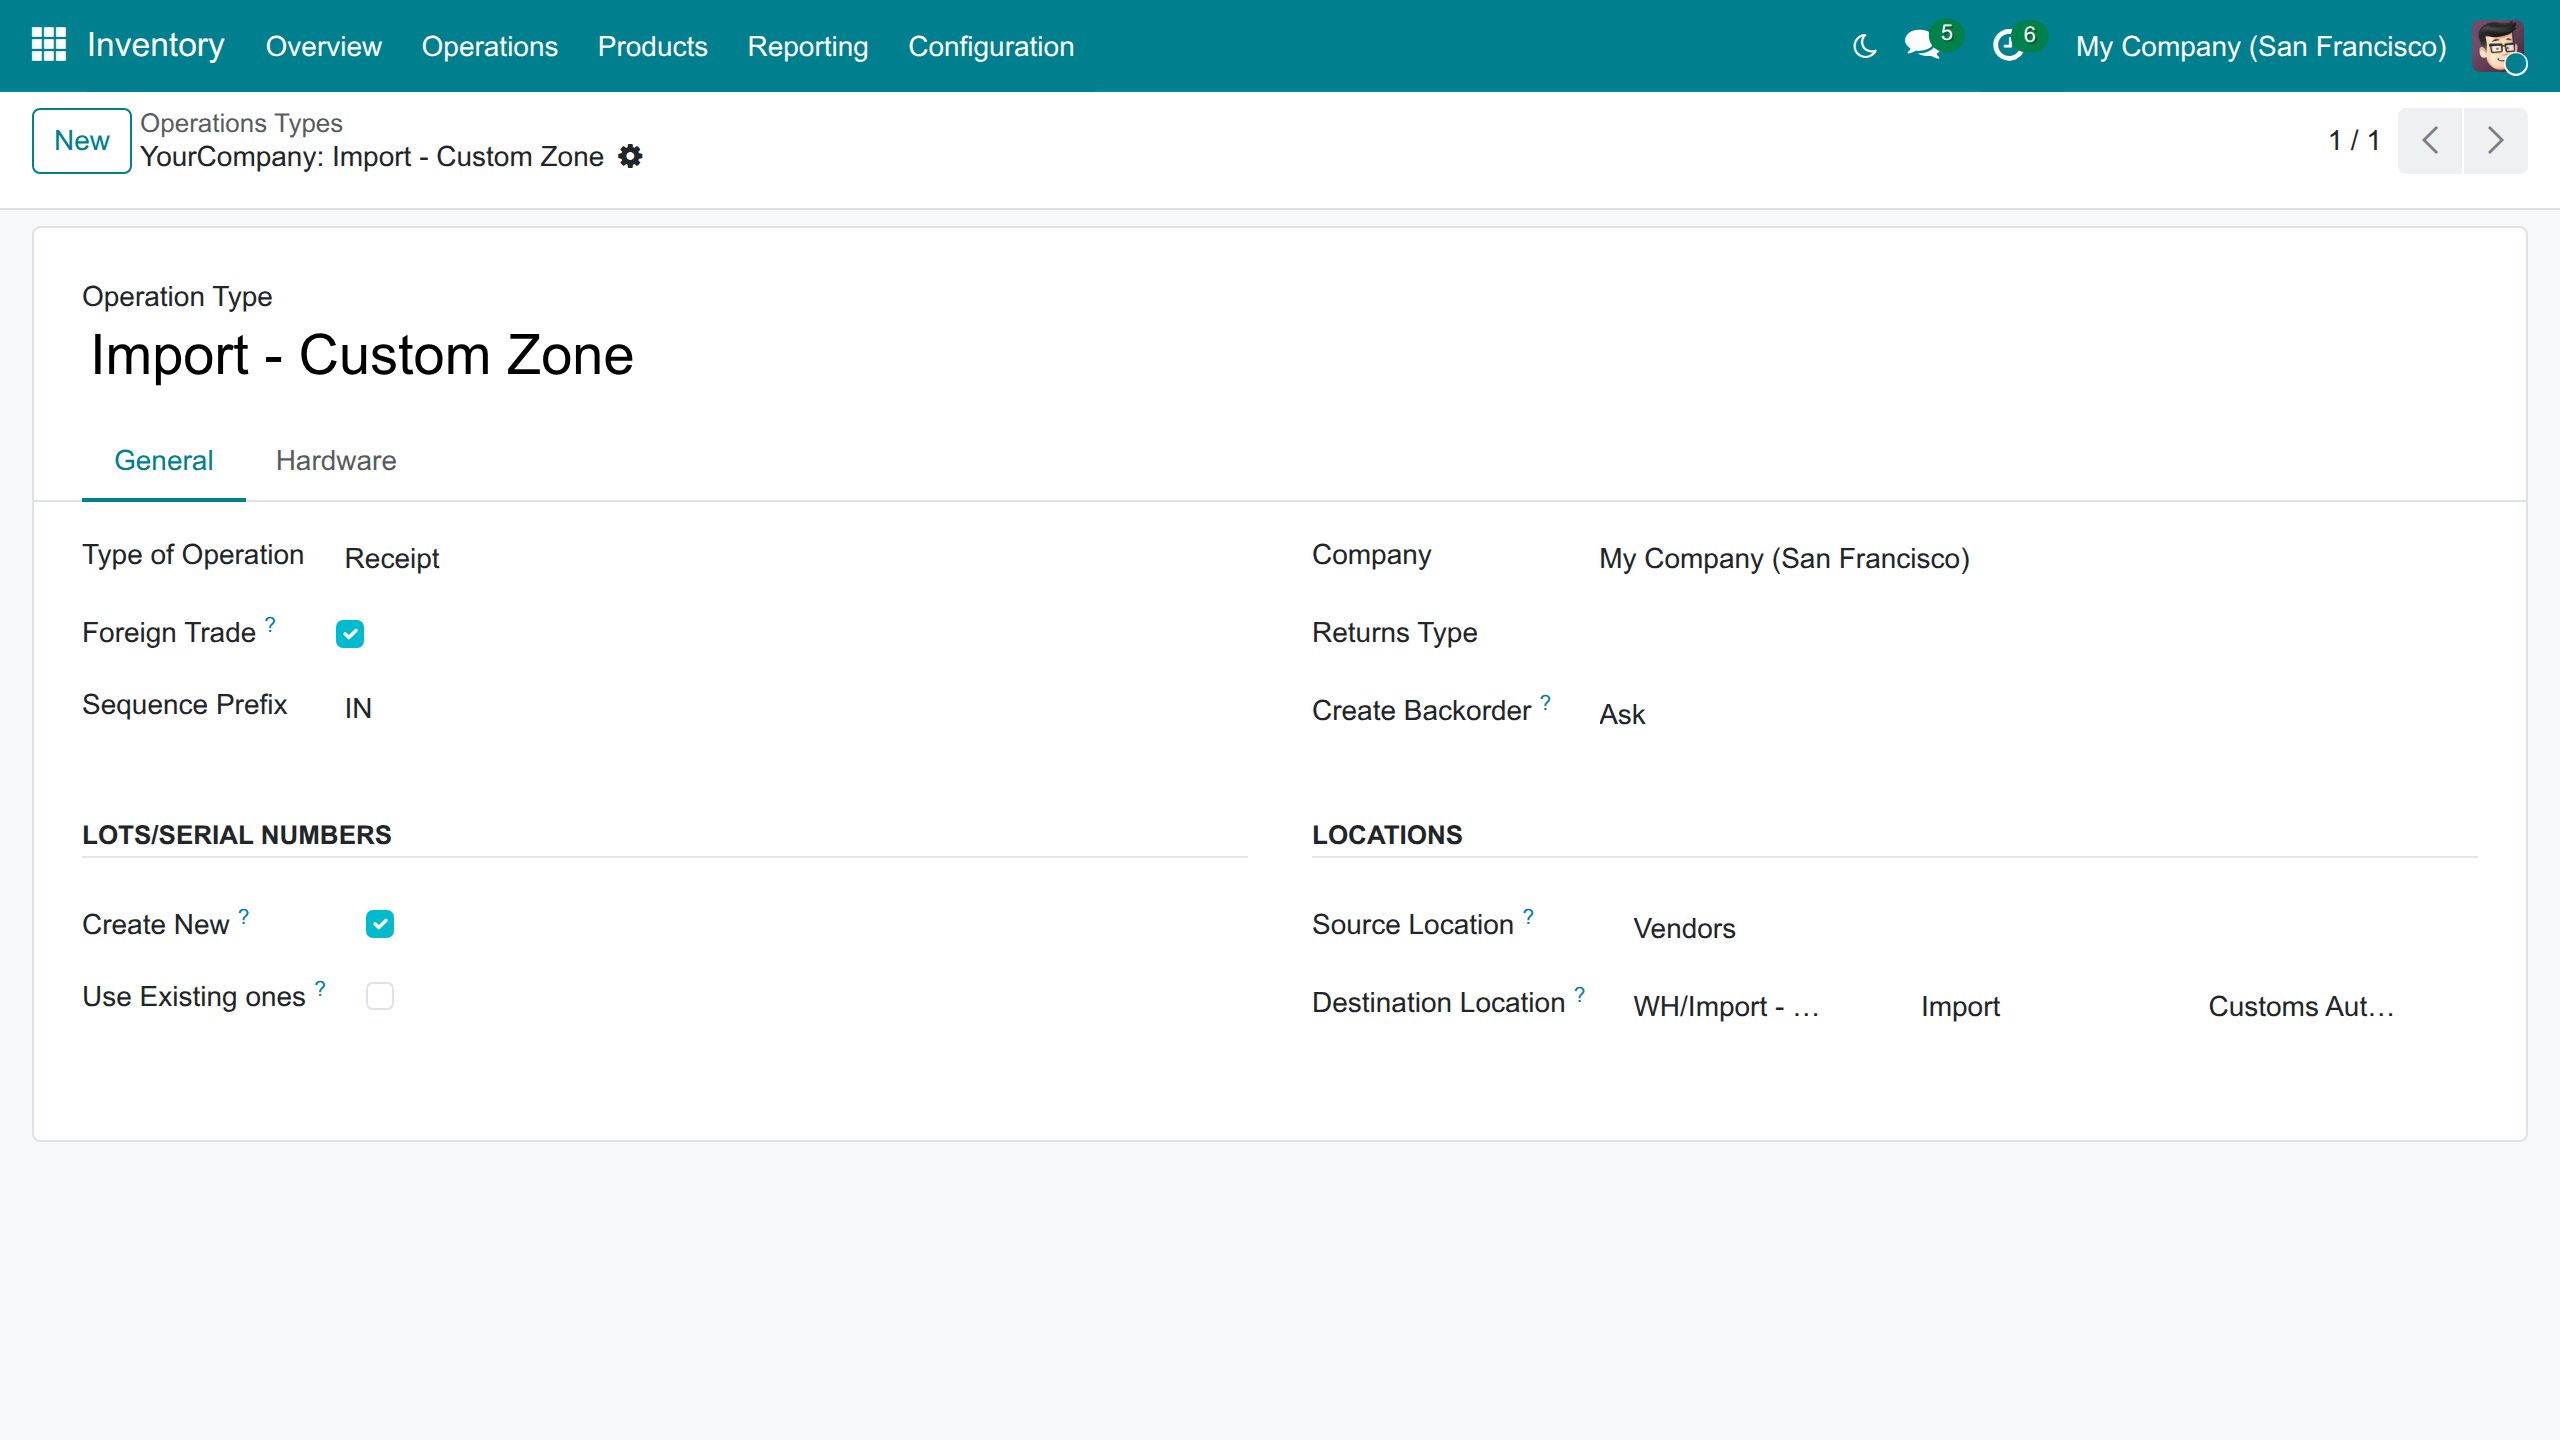Open the Company selection field
The height and width of the screenshot is (1440, 2560).
tap(2034, 558)
